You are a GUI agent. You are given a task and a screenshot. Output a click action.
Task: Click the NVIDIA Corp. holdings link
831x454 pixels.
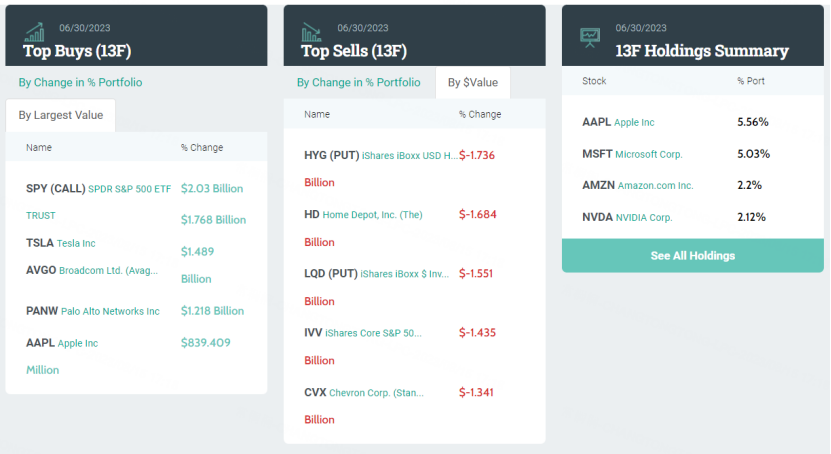pos(644,217)
